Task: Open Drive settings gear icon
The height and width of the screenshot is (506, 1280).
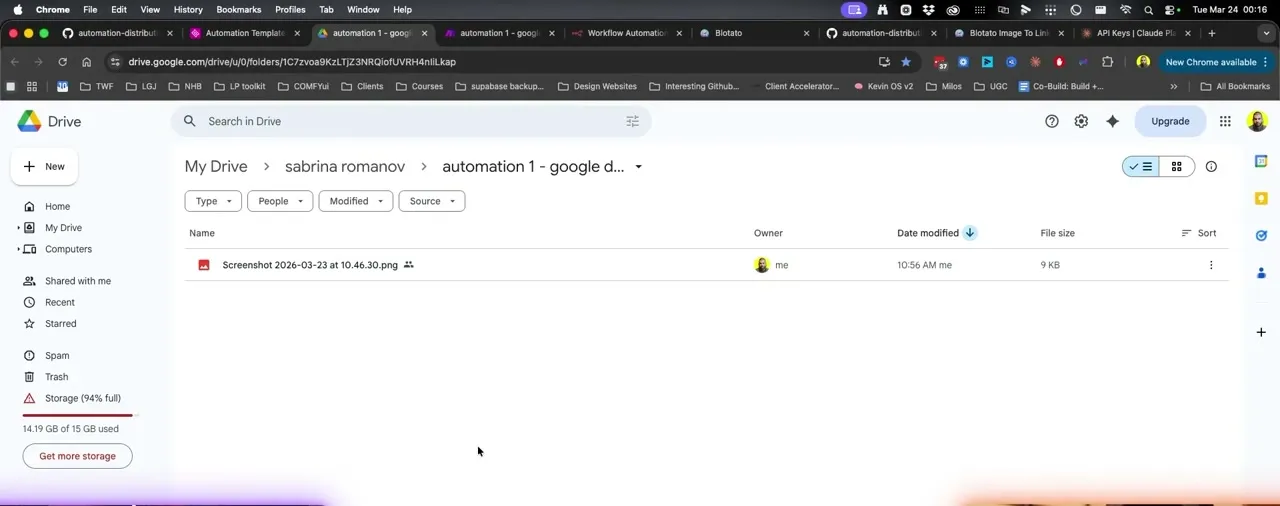Action: (x=1081, y=121)
